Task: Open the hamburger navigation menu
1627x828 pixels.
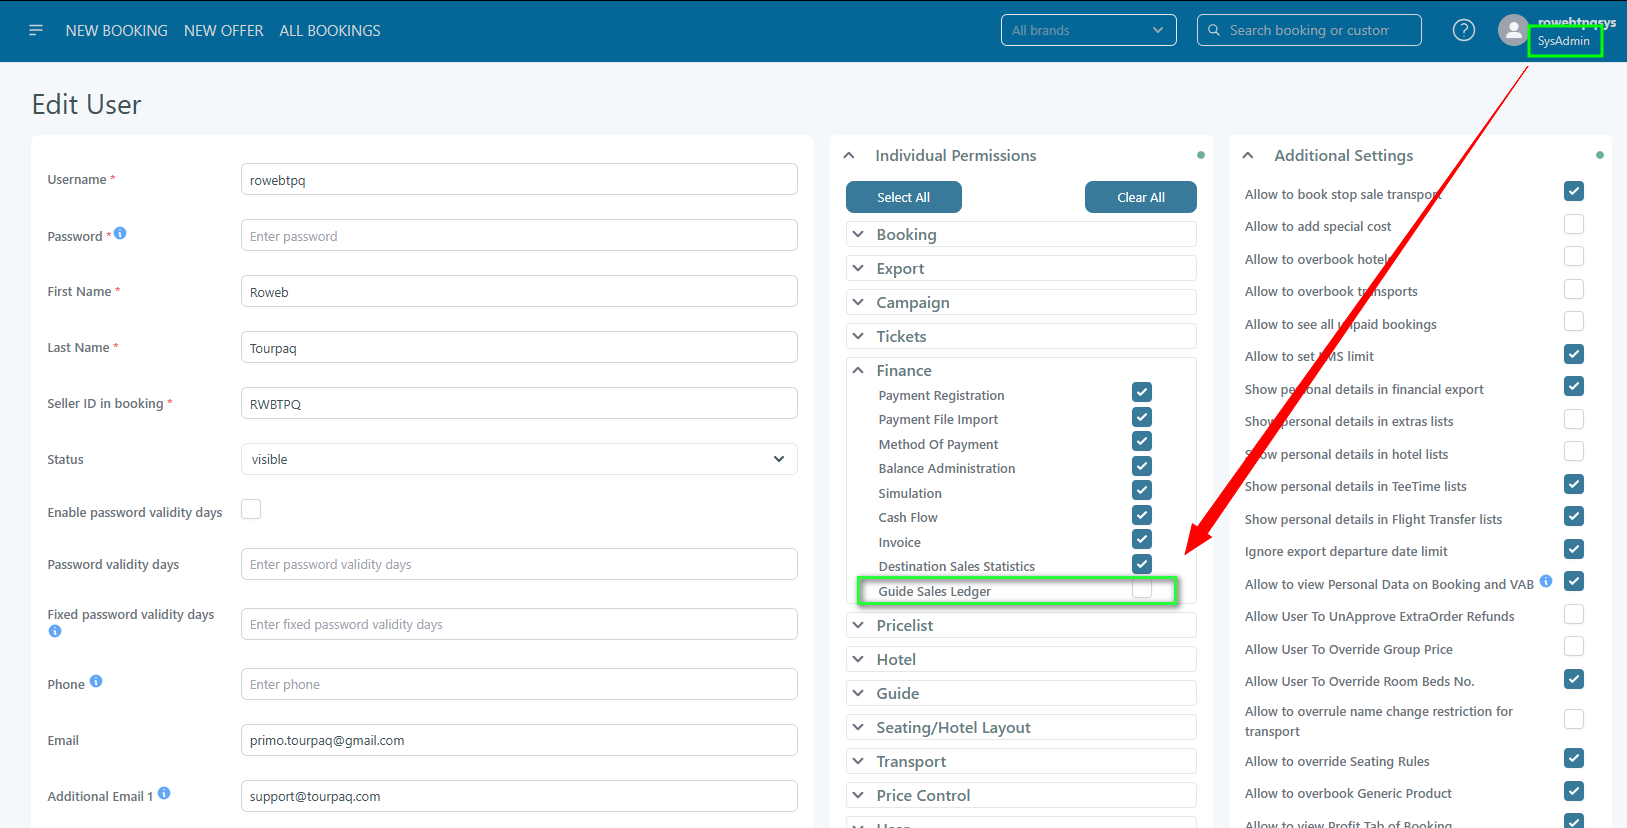Action: [x=36, y=30]
